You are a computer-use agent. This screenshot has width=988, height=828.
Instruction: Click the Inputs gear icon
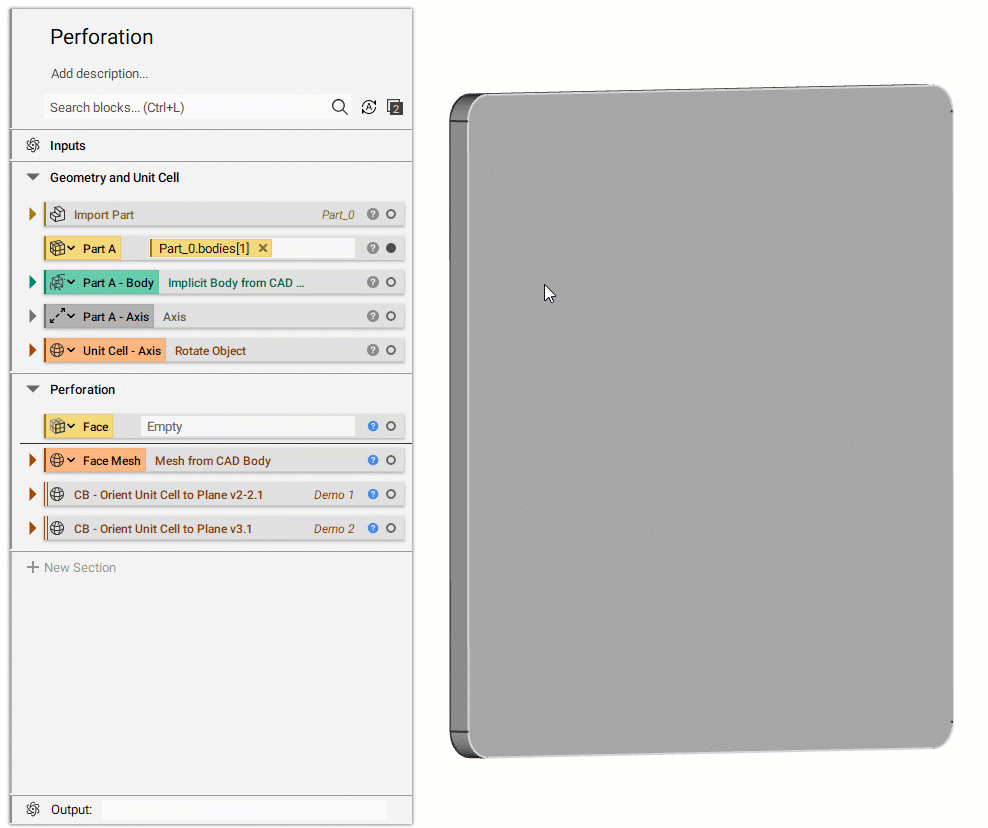33,146
